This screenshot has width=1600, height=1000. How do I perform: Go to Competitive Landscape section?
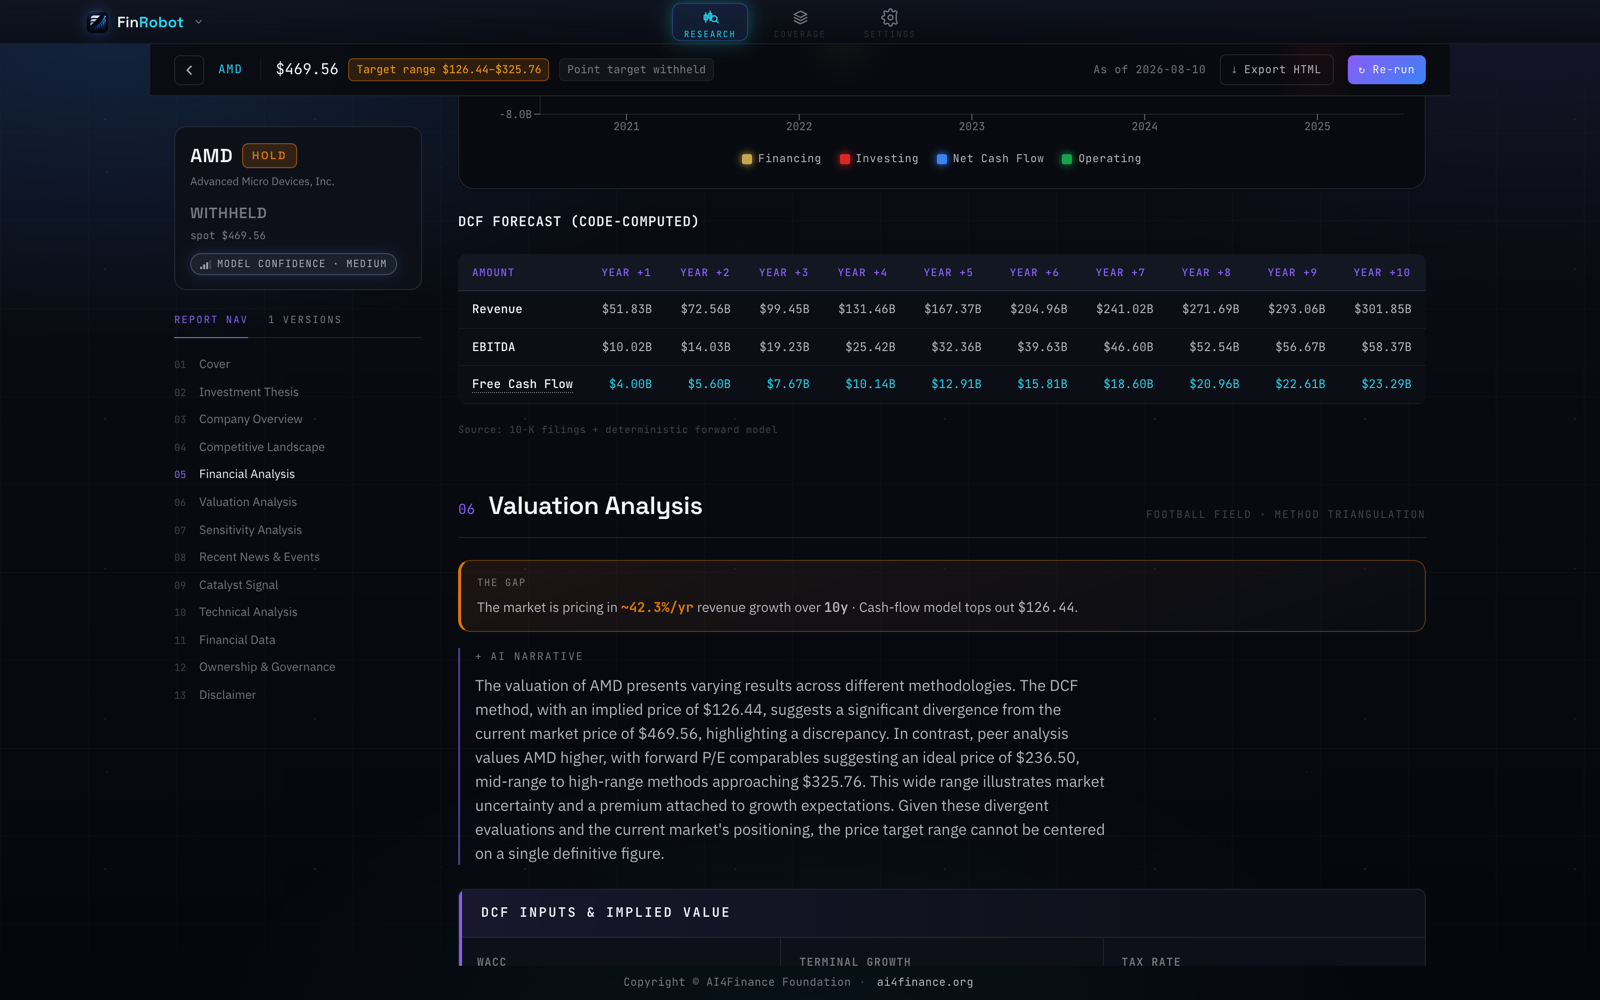tap(261, 447)
